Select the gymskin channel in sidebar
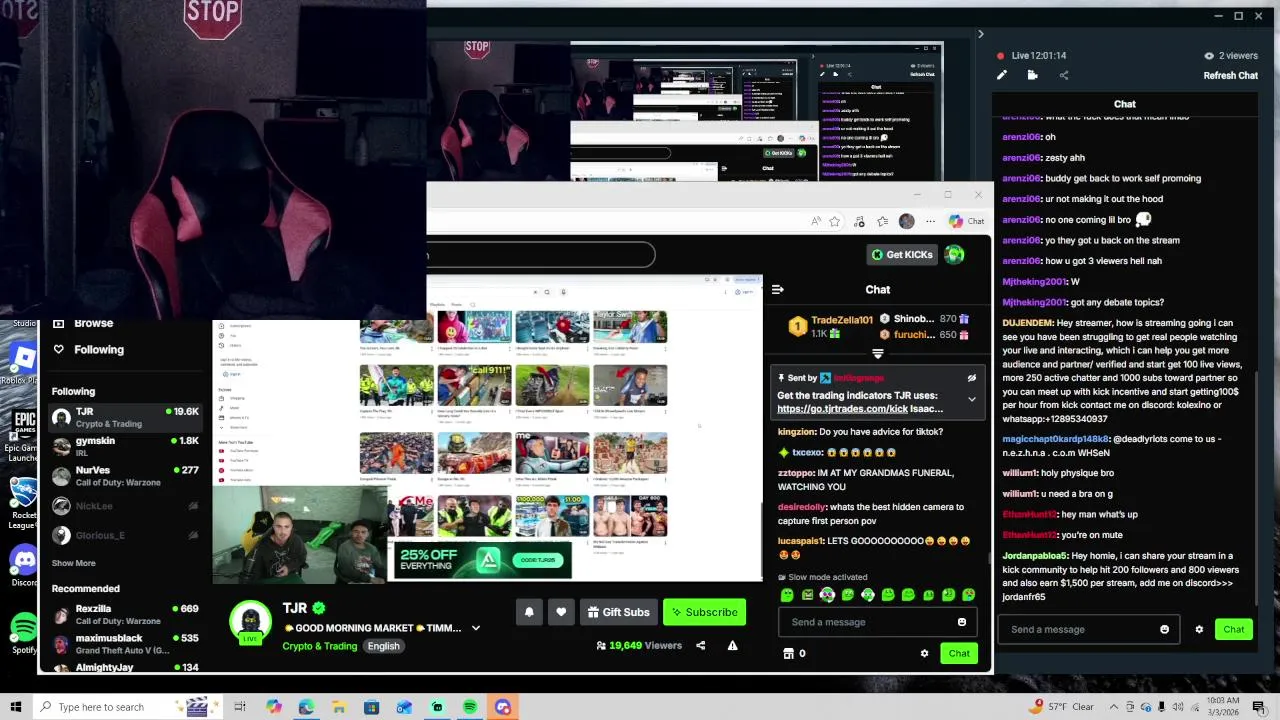The height and width of the screenshot is (720, 1280). point(125,446)
